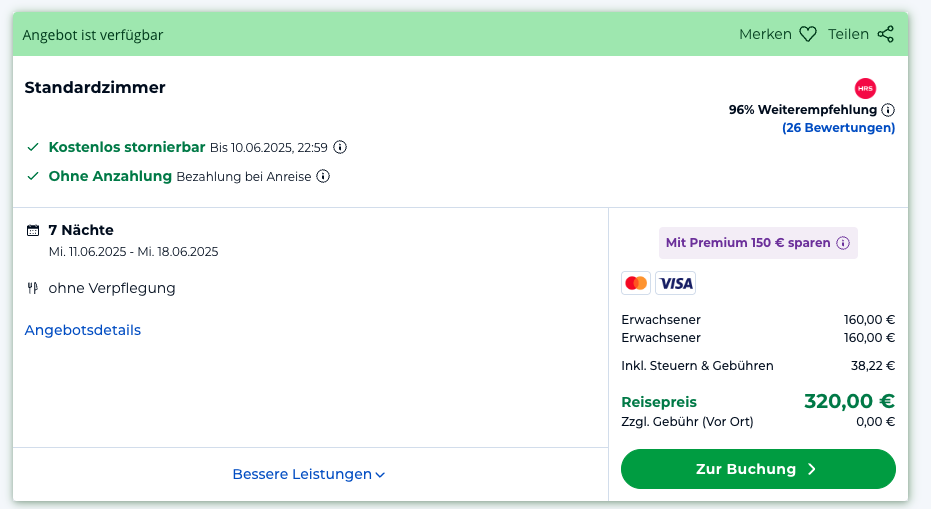Click the calendar icon beside 7 Nächte
931x509 pixels.
pos(33,230)
